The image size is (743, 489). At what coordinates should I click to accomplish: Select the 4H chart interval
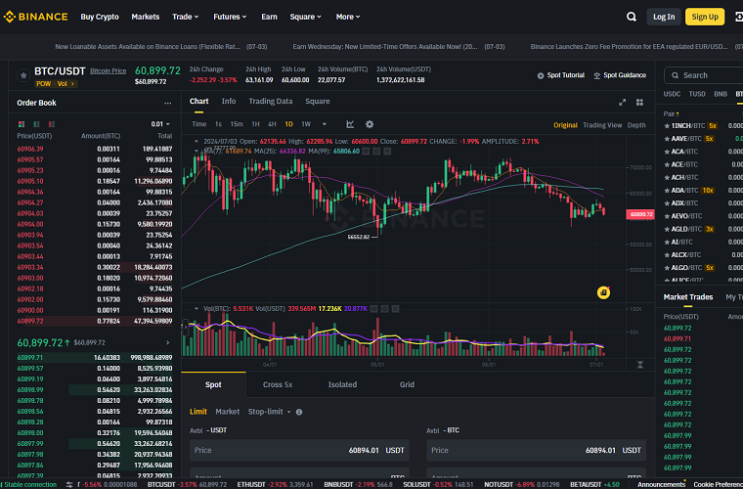pyautogui.click(x=272, y=124)
